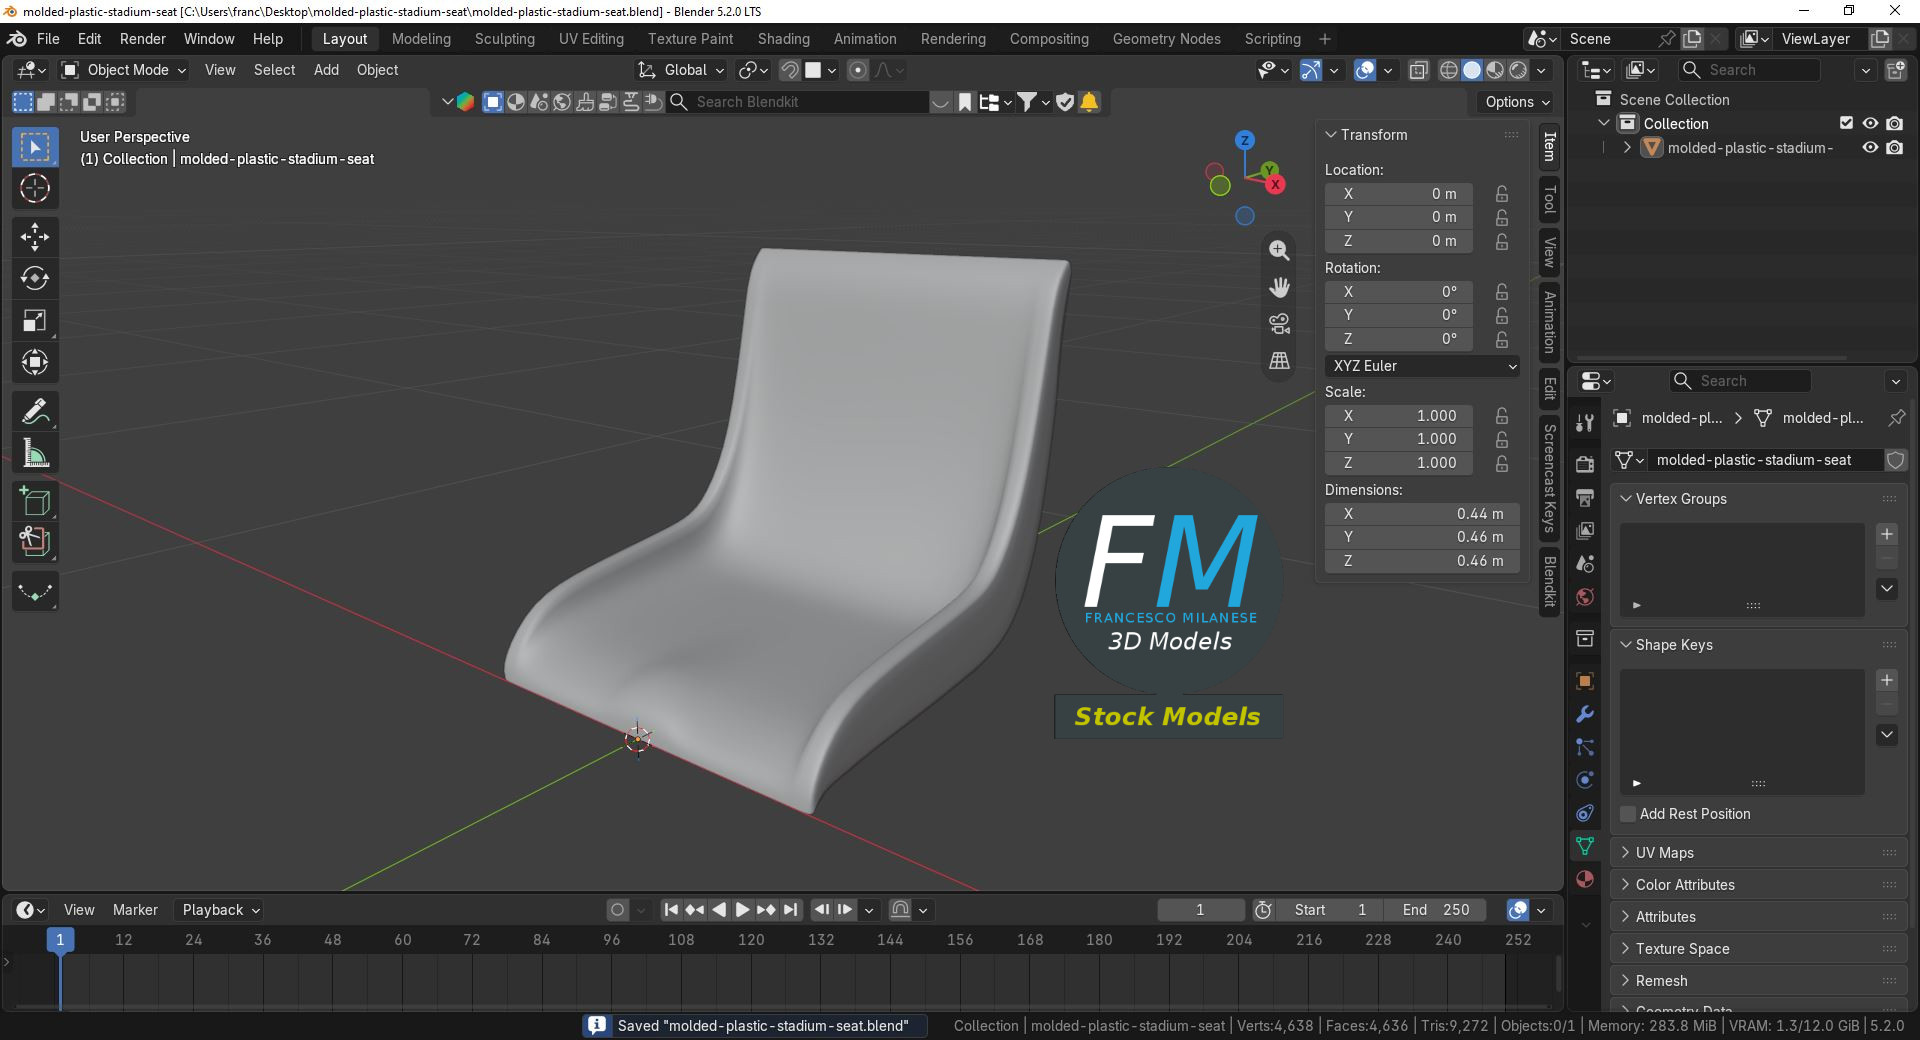Activate the Rotate tool

click(x=35, y=279)
